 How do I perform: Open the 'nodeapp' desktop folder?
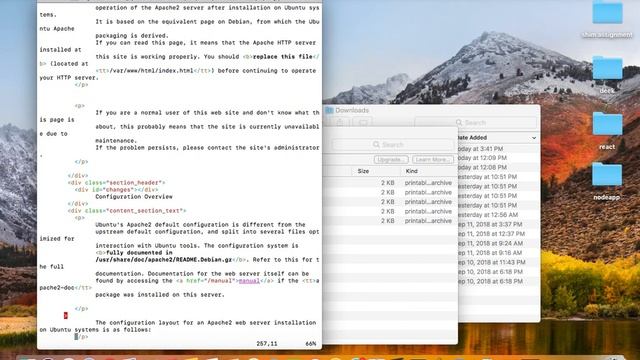tap(607, 175)
